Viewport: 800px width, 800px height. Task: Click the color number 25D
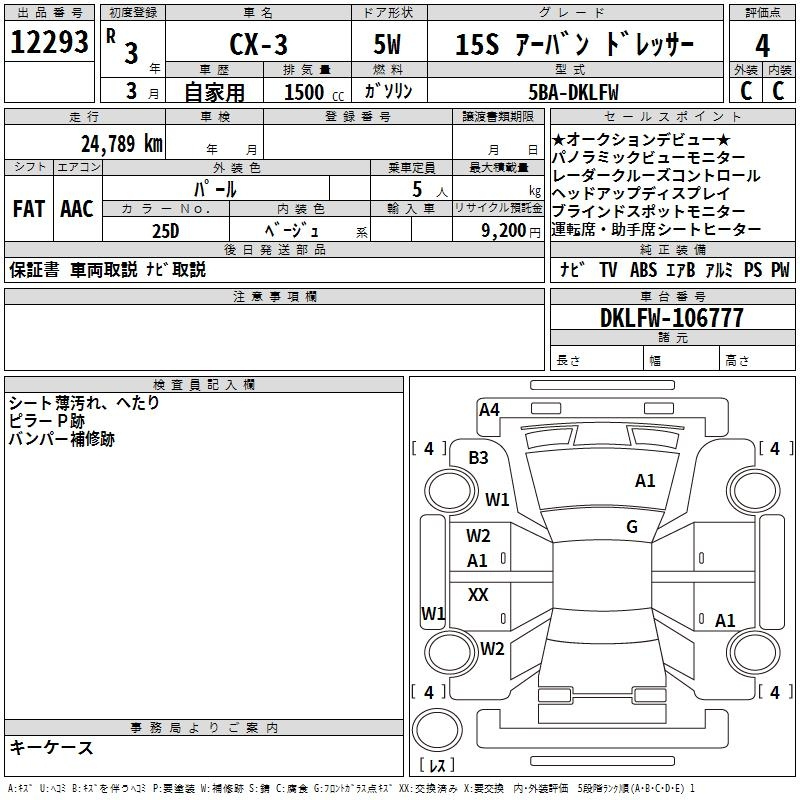pyautogui.click(x=166, y=230)
